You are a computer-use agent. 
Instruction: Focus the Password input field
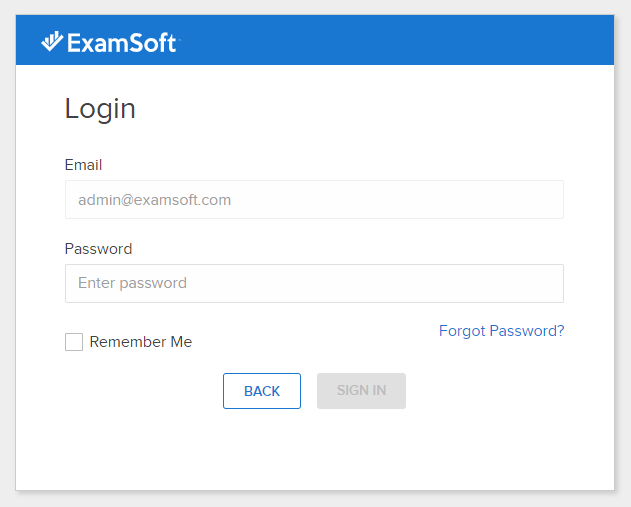tap(314, 283)
